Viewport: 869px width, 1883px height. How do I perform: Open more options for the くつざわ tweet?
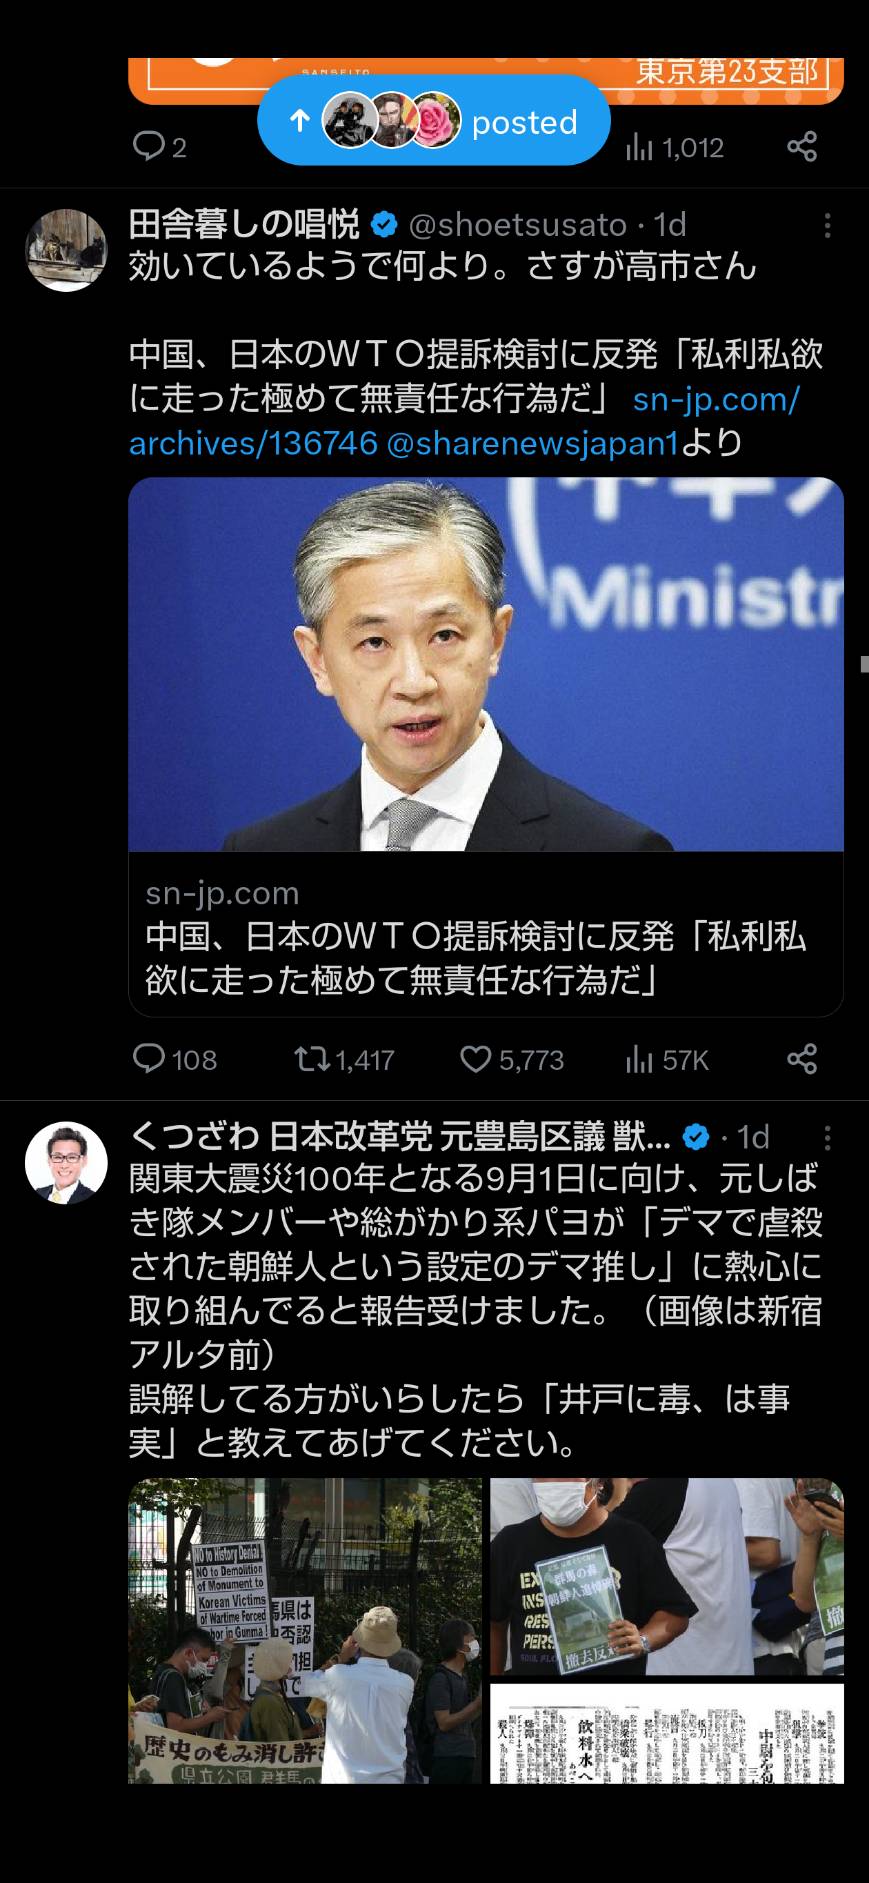(827, 1137)
